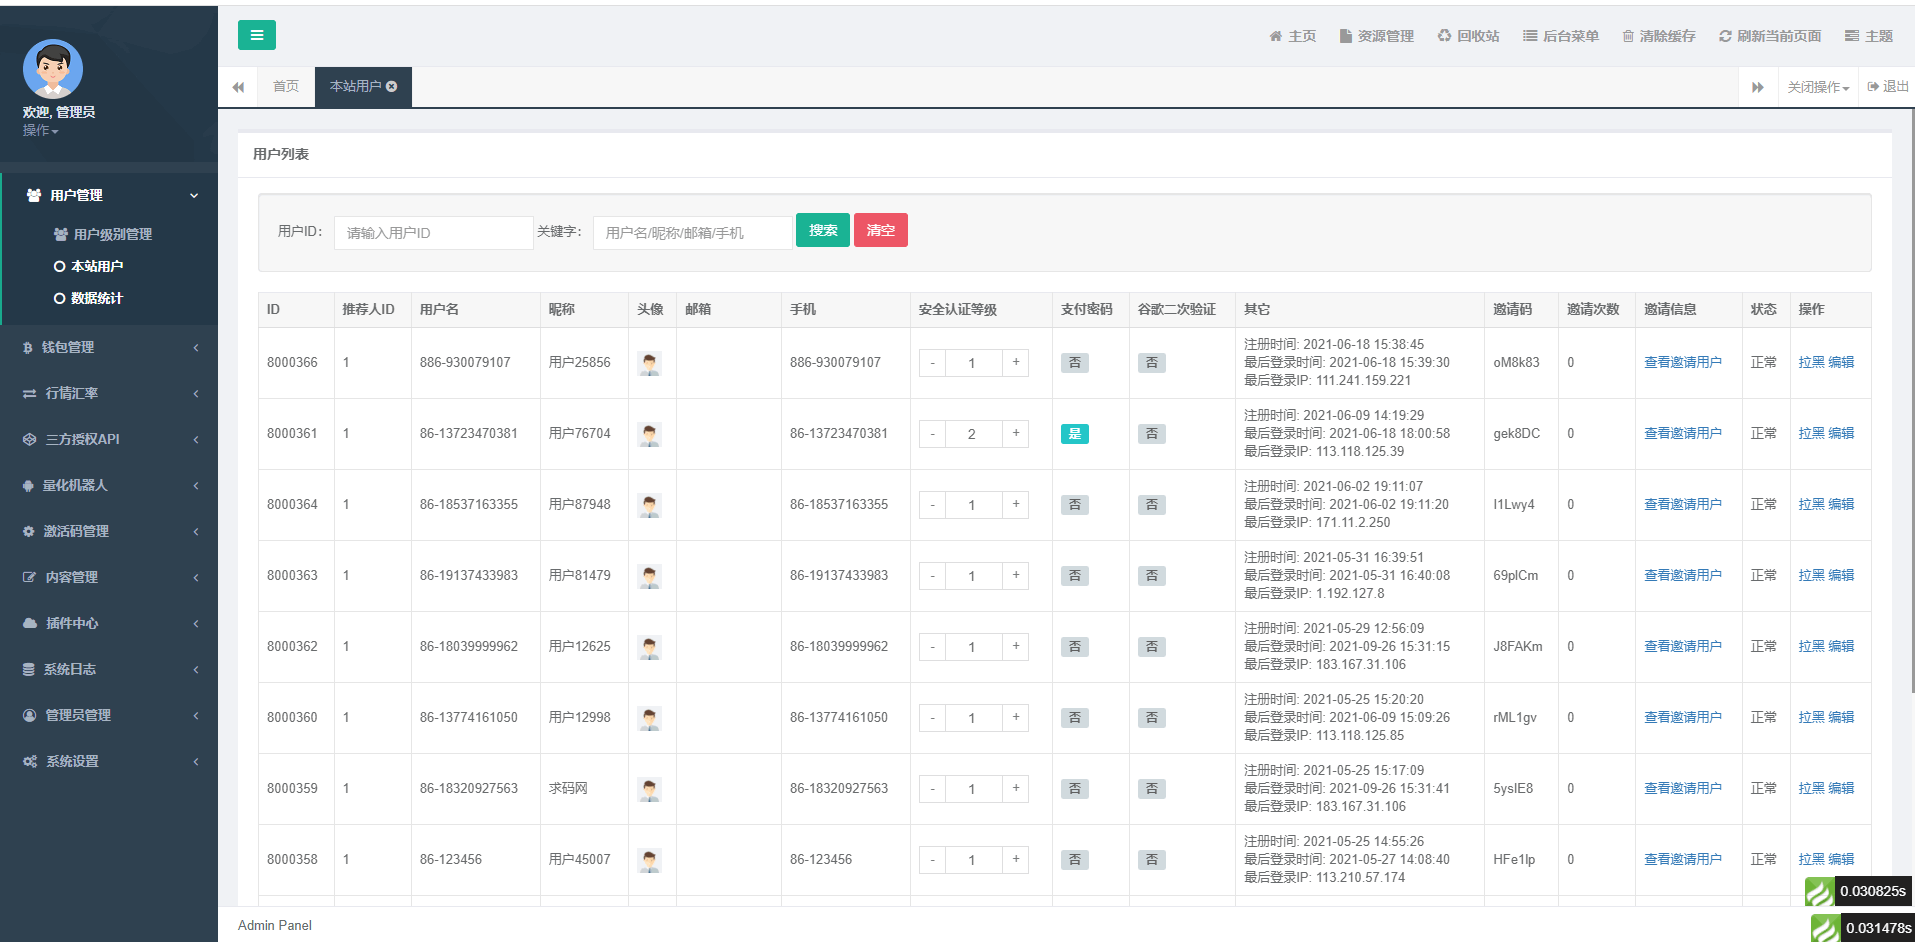Expand 系统设置 sidebar section
1915x942 pixels.
point(109,761)
